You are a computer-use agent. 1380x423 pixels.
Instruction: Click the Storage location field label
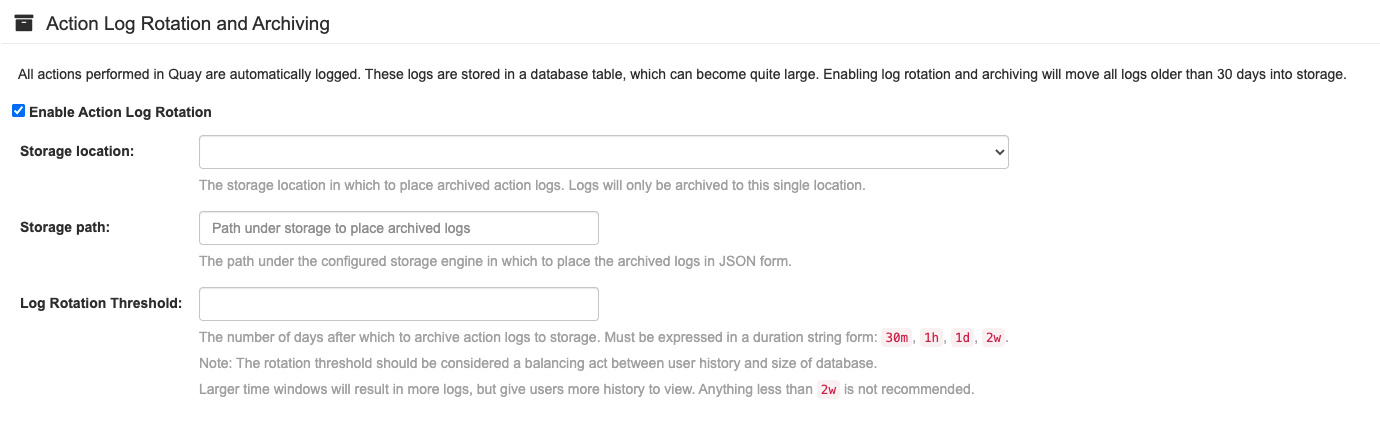point(77,151)
